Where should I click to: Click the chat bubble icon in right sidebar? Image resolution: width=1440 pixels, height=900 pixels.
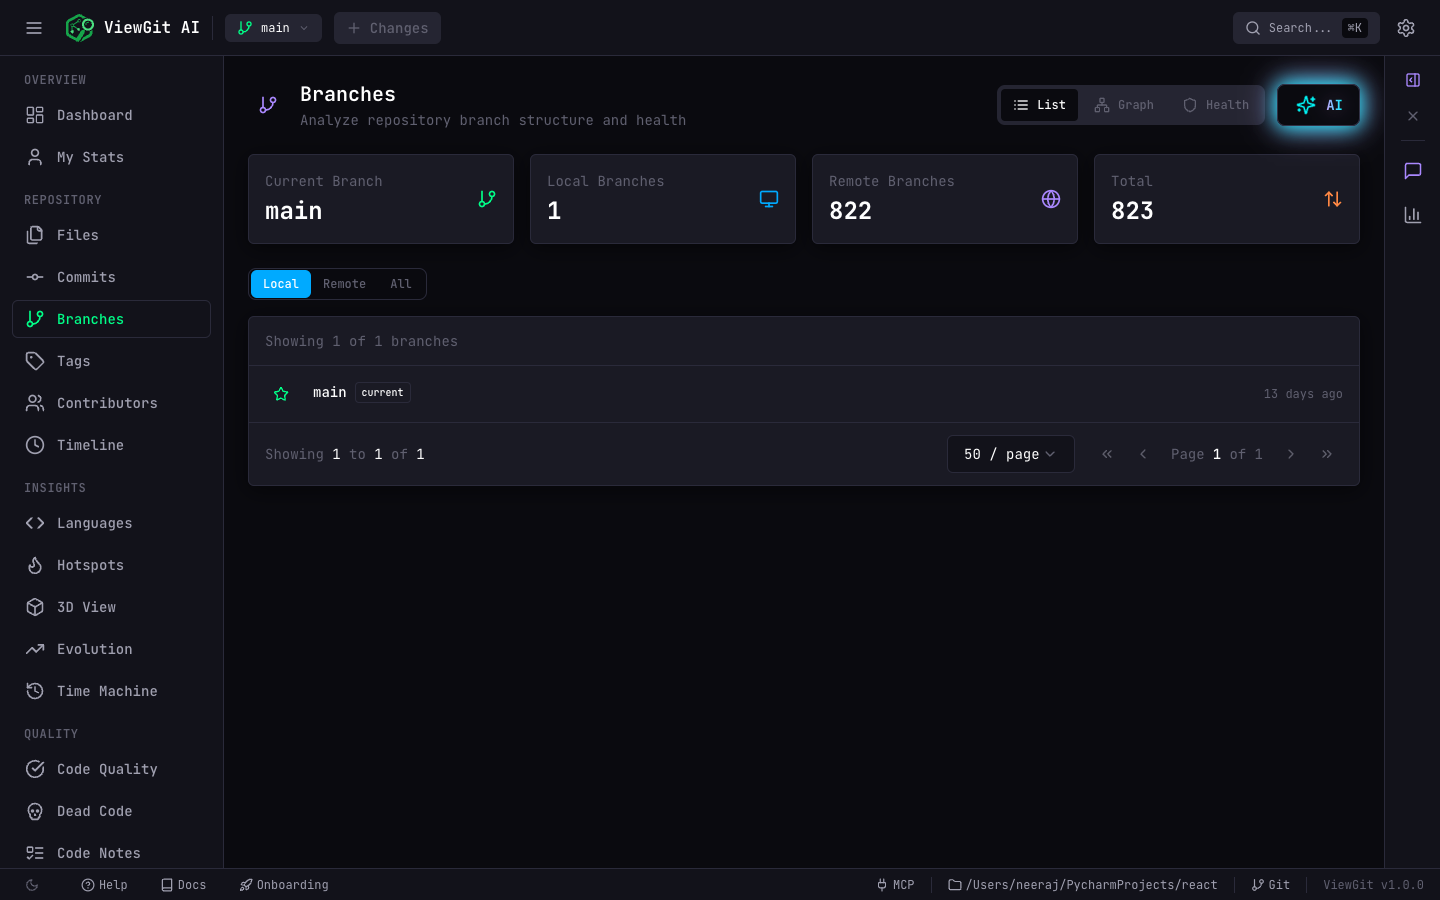pos(1412,170)
